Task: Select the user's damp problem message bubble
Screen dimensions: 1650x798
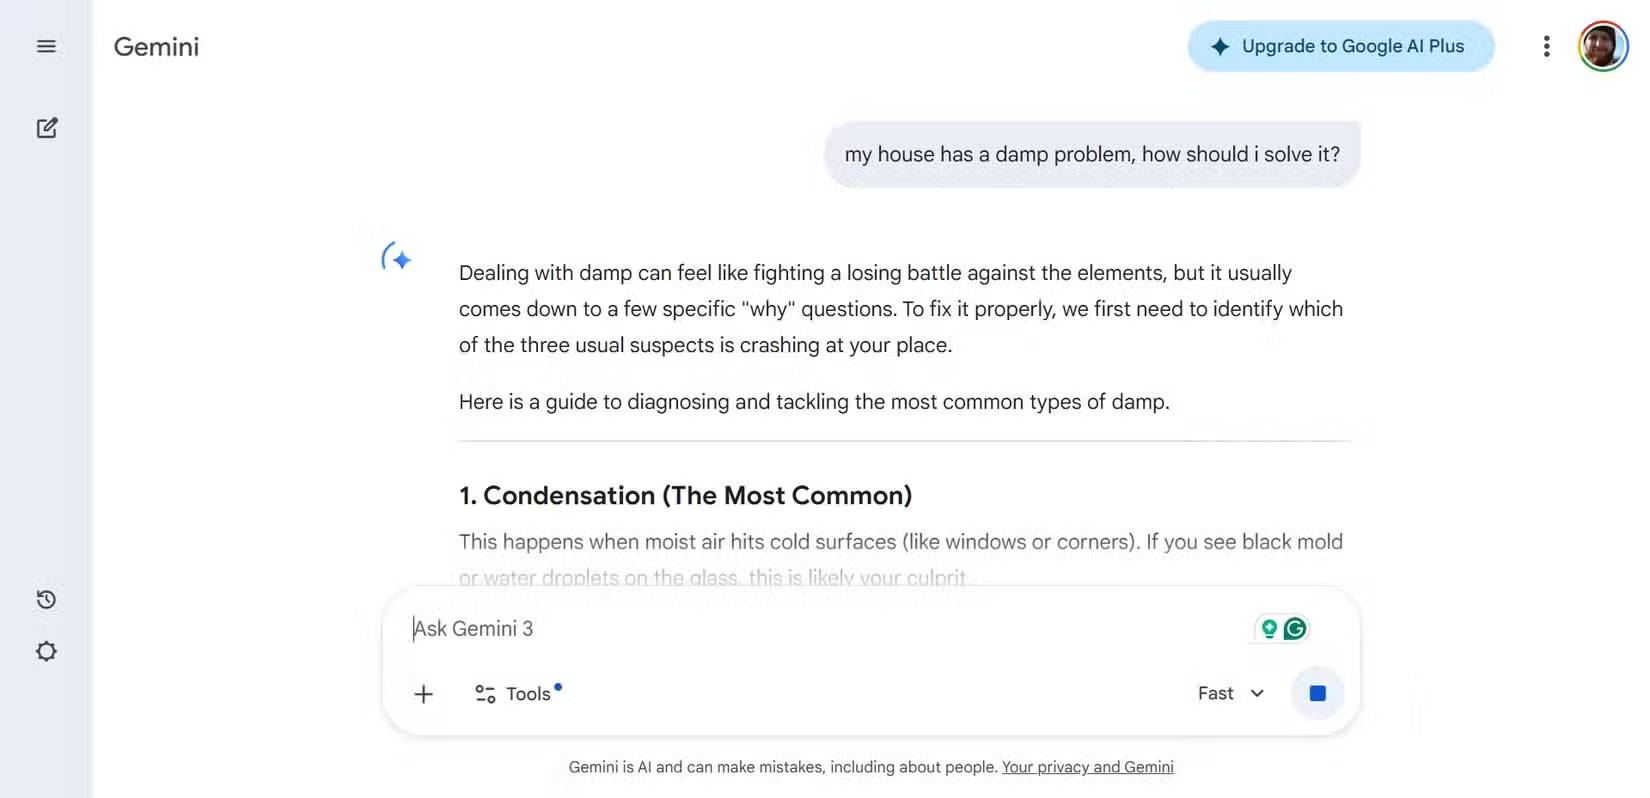Action: [x=1091, y=154]
